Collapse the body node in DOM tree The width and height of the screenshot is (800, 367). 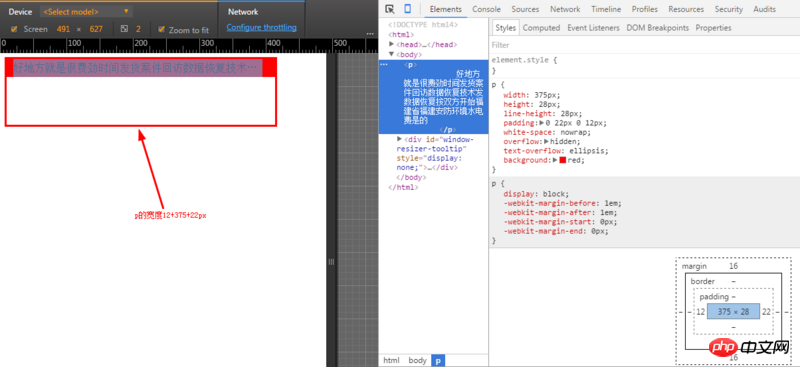click(x=391, y=54)
